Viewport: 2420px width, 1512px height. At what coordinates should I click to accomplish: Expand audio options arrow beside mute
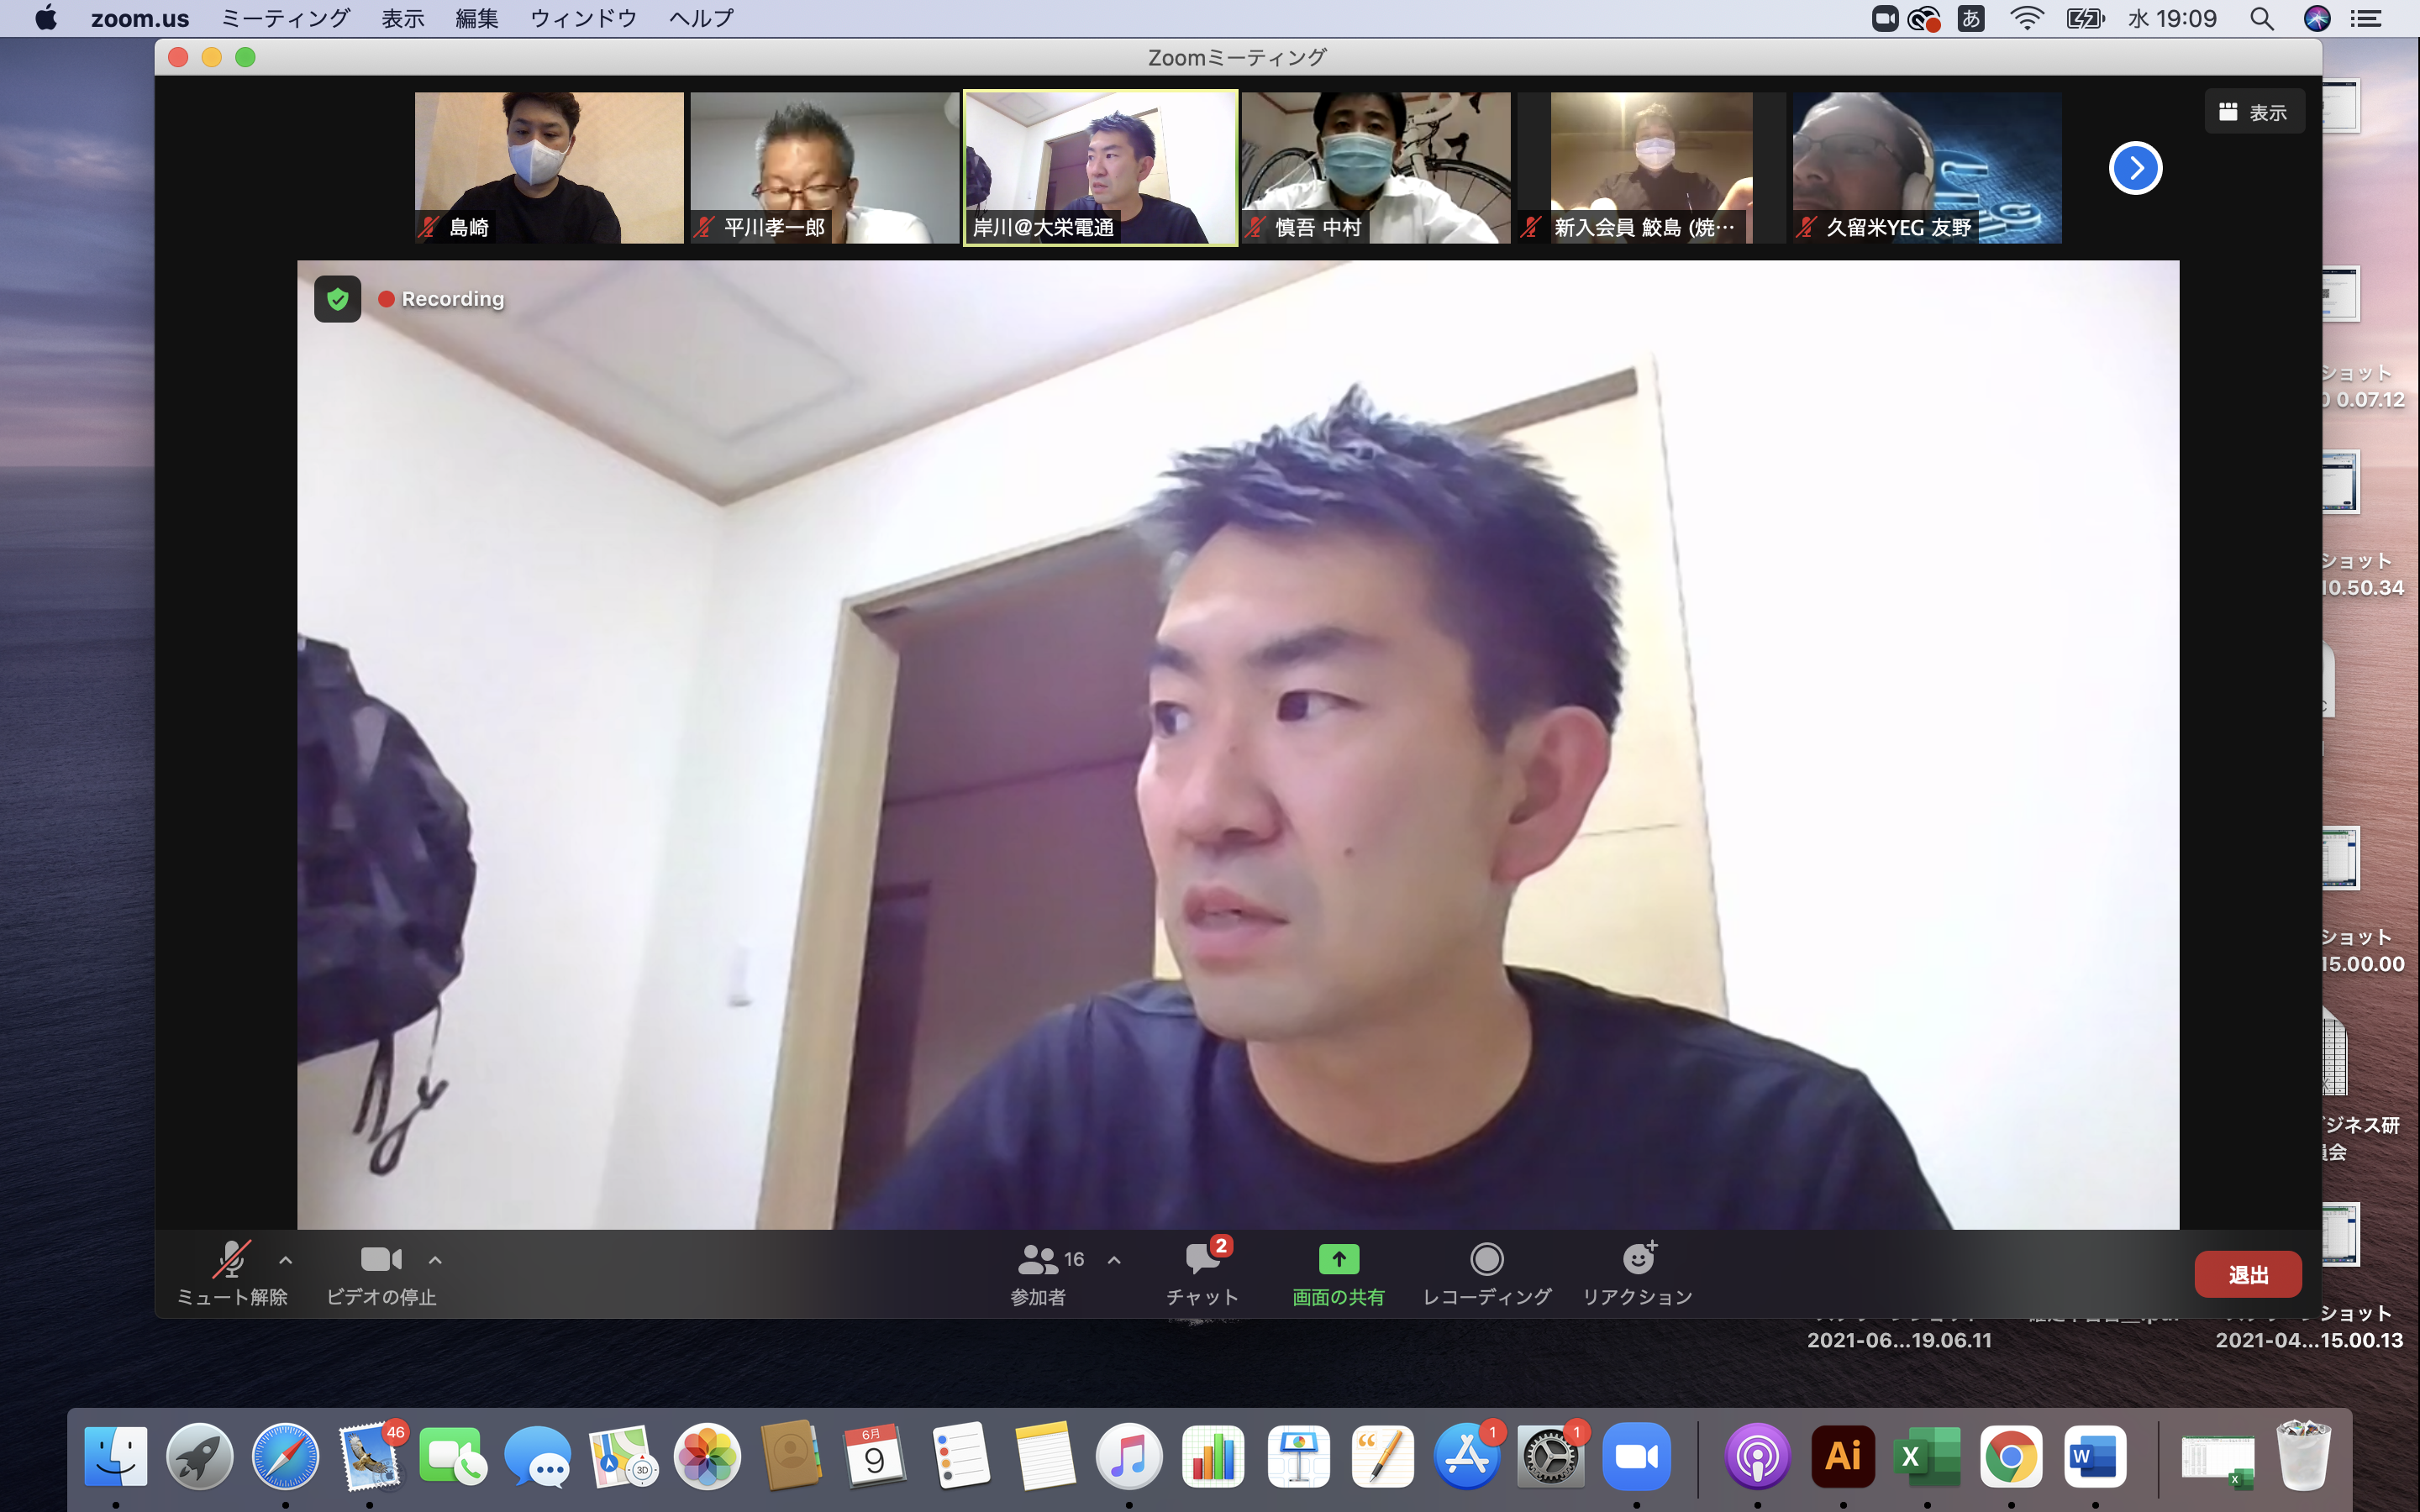pyautogui.click(x=286, y=1260)
